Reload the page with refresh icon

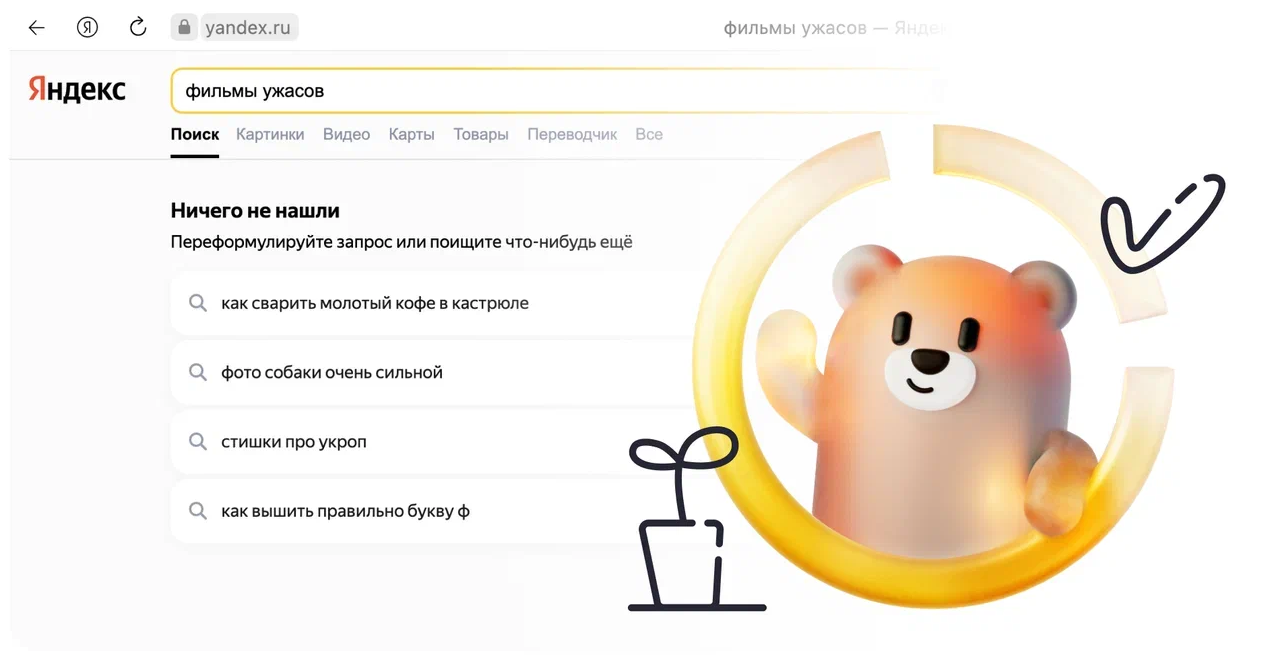click(x=138, y=27)
